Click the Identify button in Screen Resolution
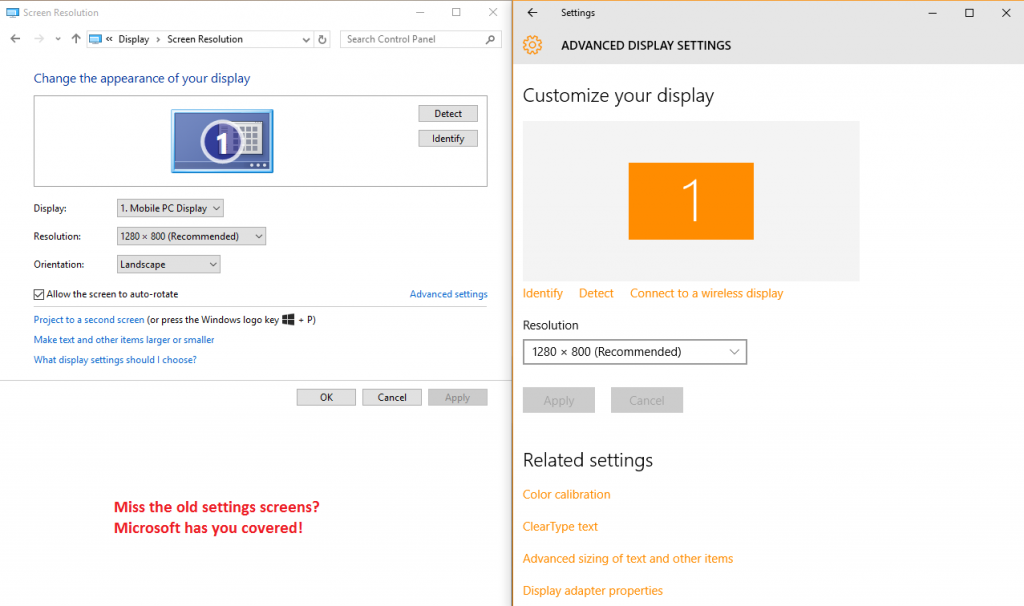Viewport: 1024px width, 606px height. click(448, 138)
